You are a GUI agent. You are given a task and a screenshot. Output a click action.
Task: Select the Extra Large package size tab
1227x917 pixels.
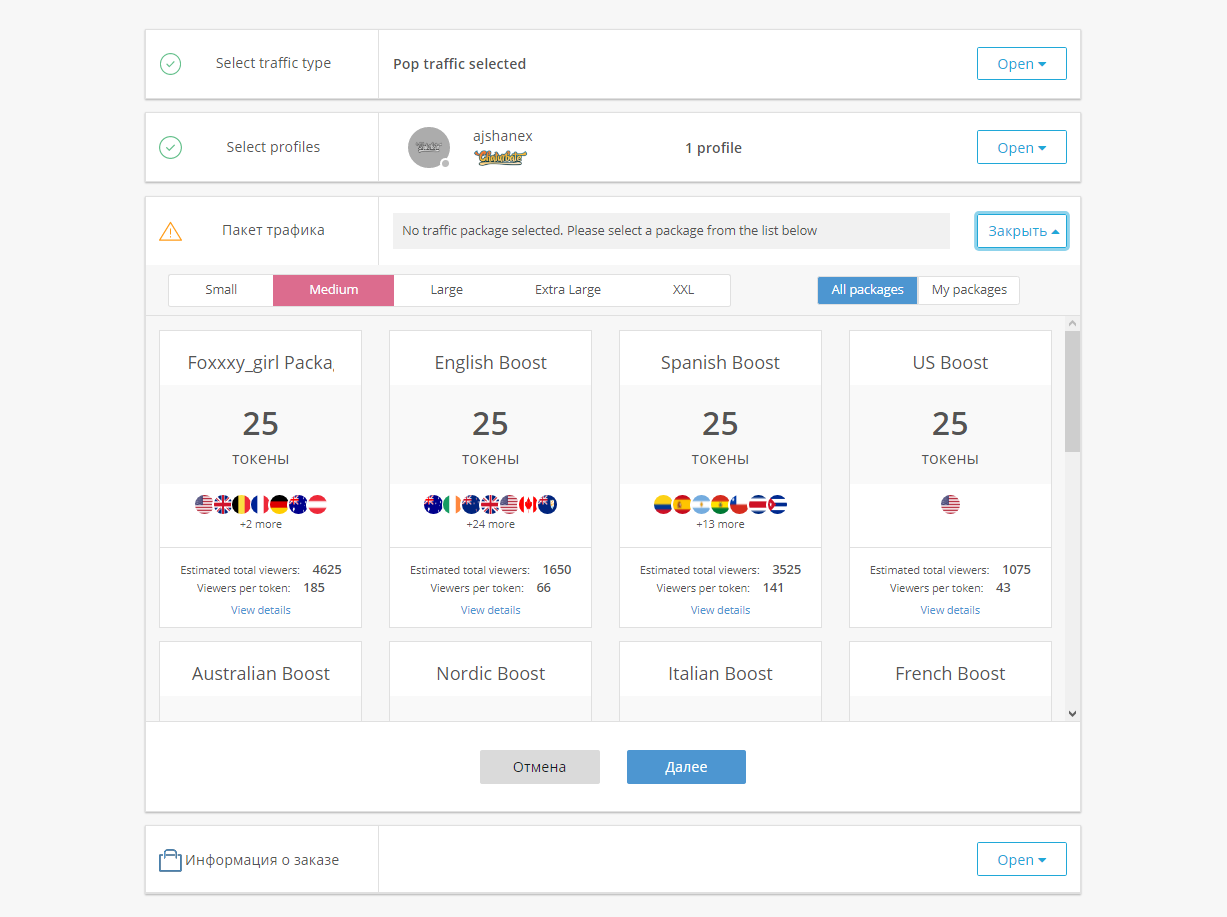(567, 290)
